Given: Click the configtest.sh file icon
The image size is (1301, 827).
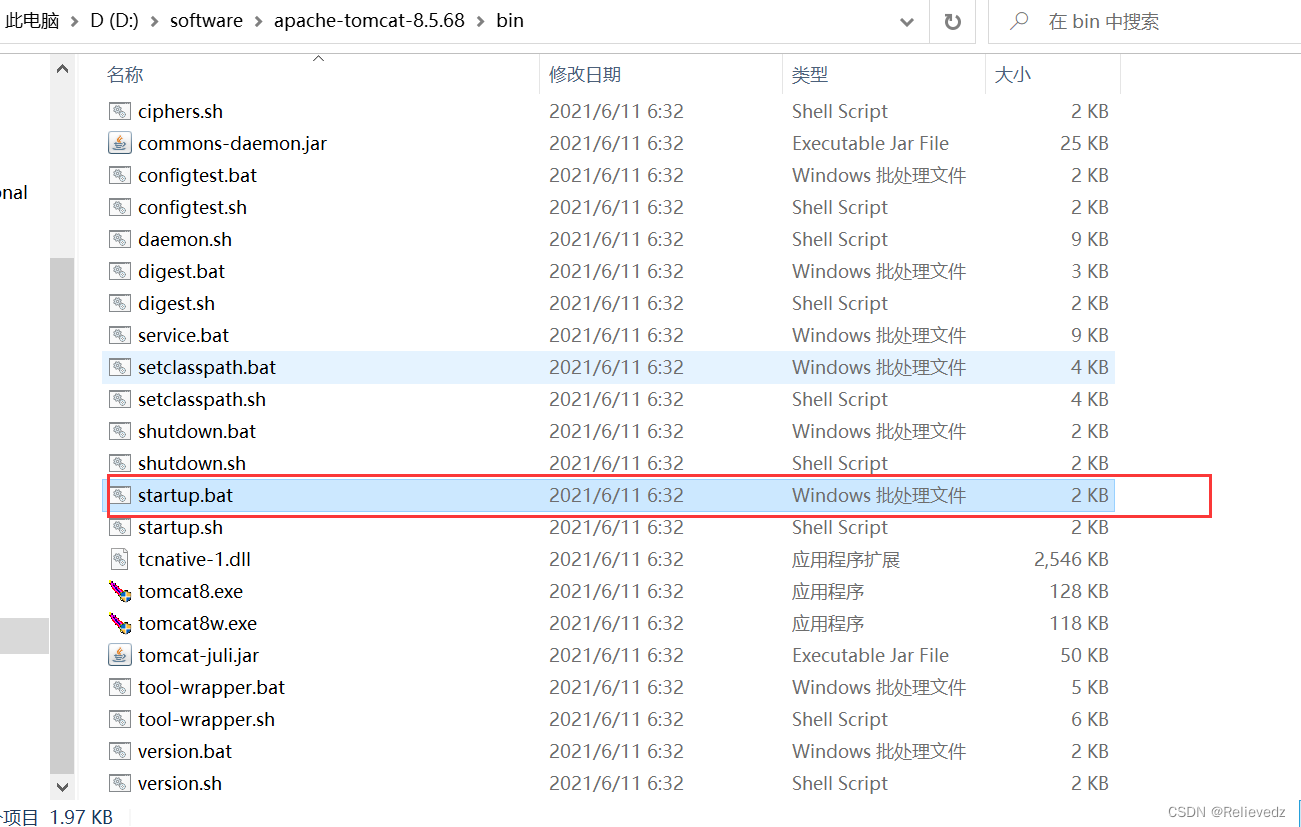Looking at the screenshot, I should [120, 208].
